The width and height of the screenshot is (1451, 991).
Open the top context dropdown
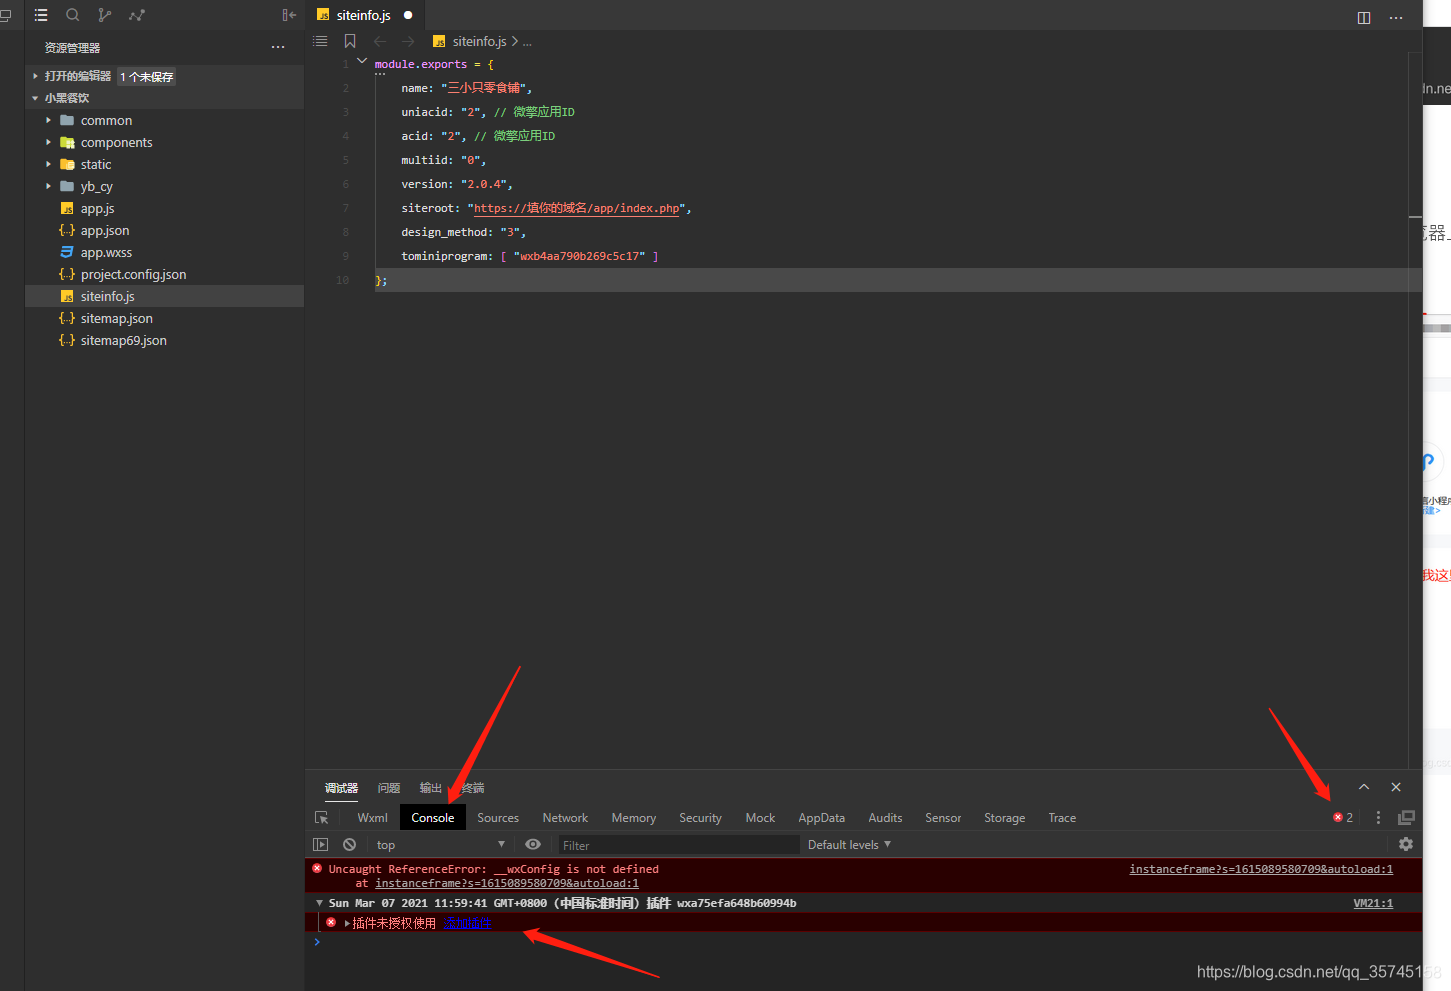(x=441, y=845)
